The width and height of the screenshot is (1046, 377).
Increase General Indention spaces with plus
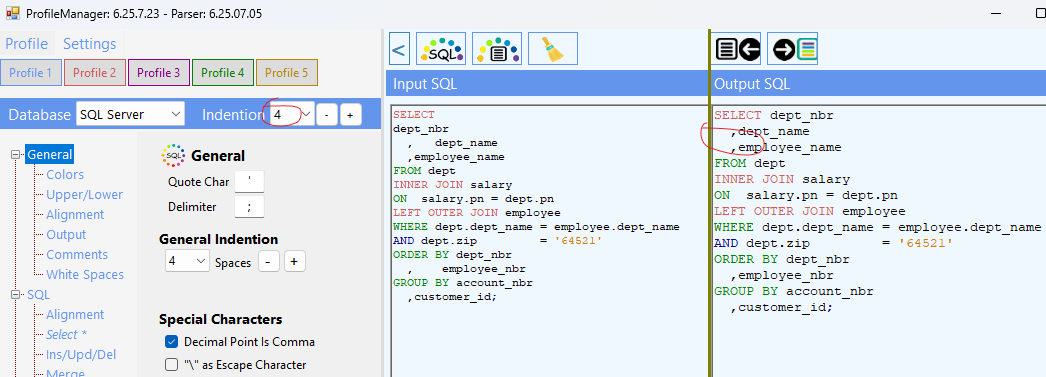pyautogui.click(x=294, y=262)
